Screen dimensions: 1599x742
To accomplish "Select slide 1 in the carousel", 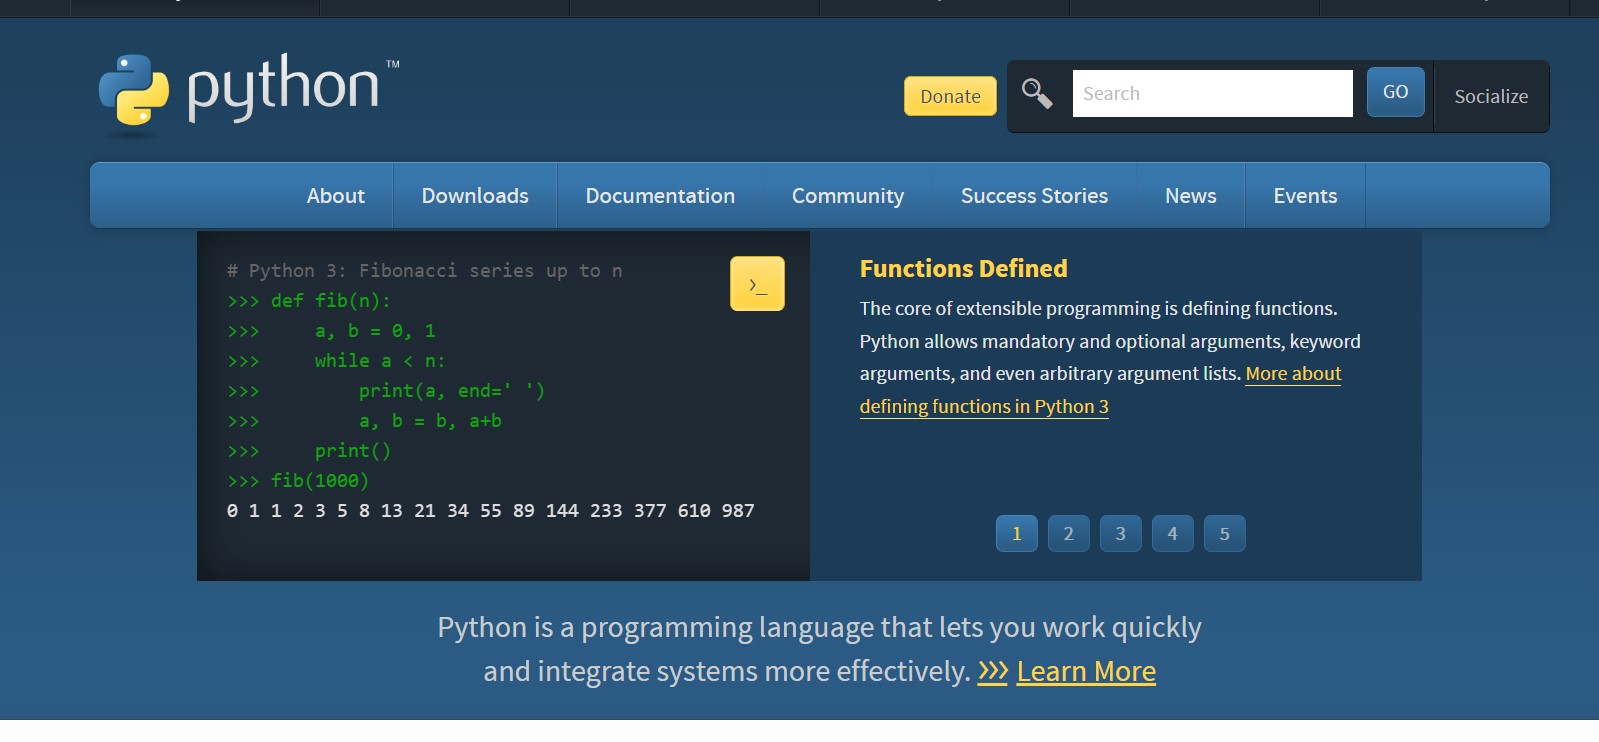I will coord(1017,533).
